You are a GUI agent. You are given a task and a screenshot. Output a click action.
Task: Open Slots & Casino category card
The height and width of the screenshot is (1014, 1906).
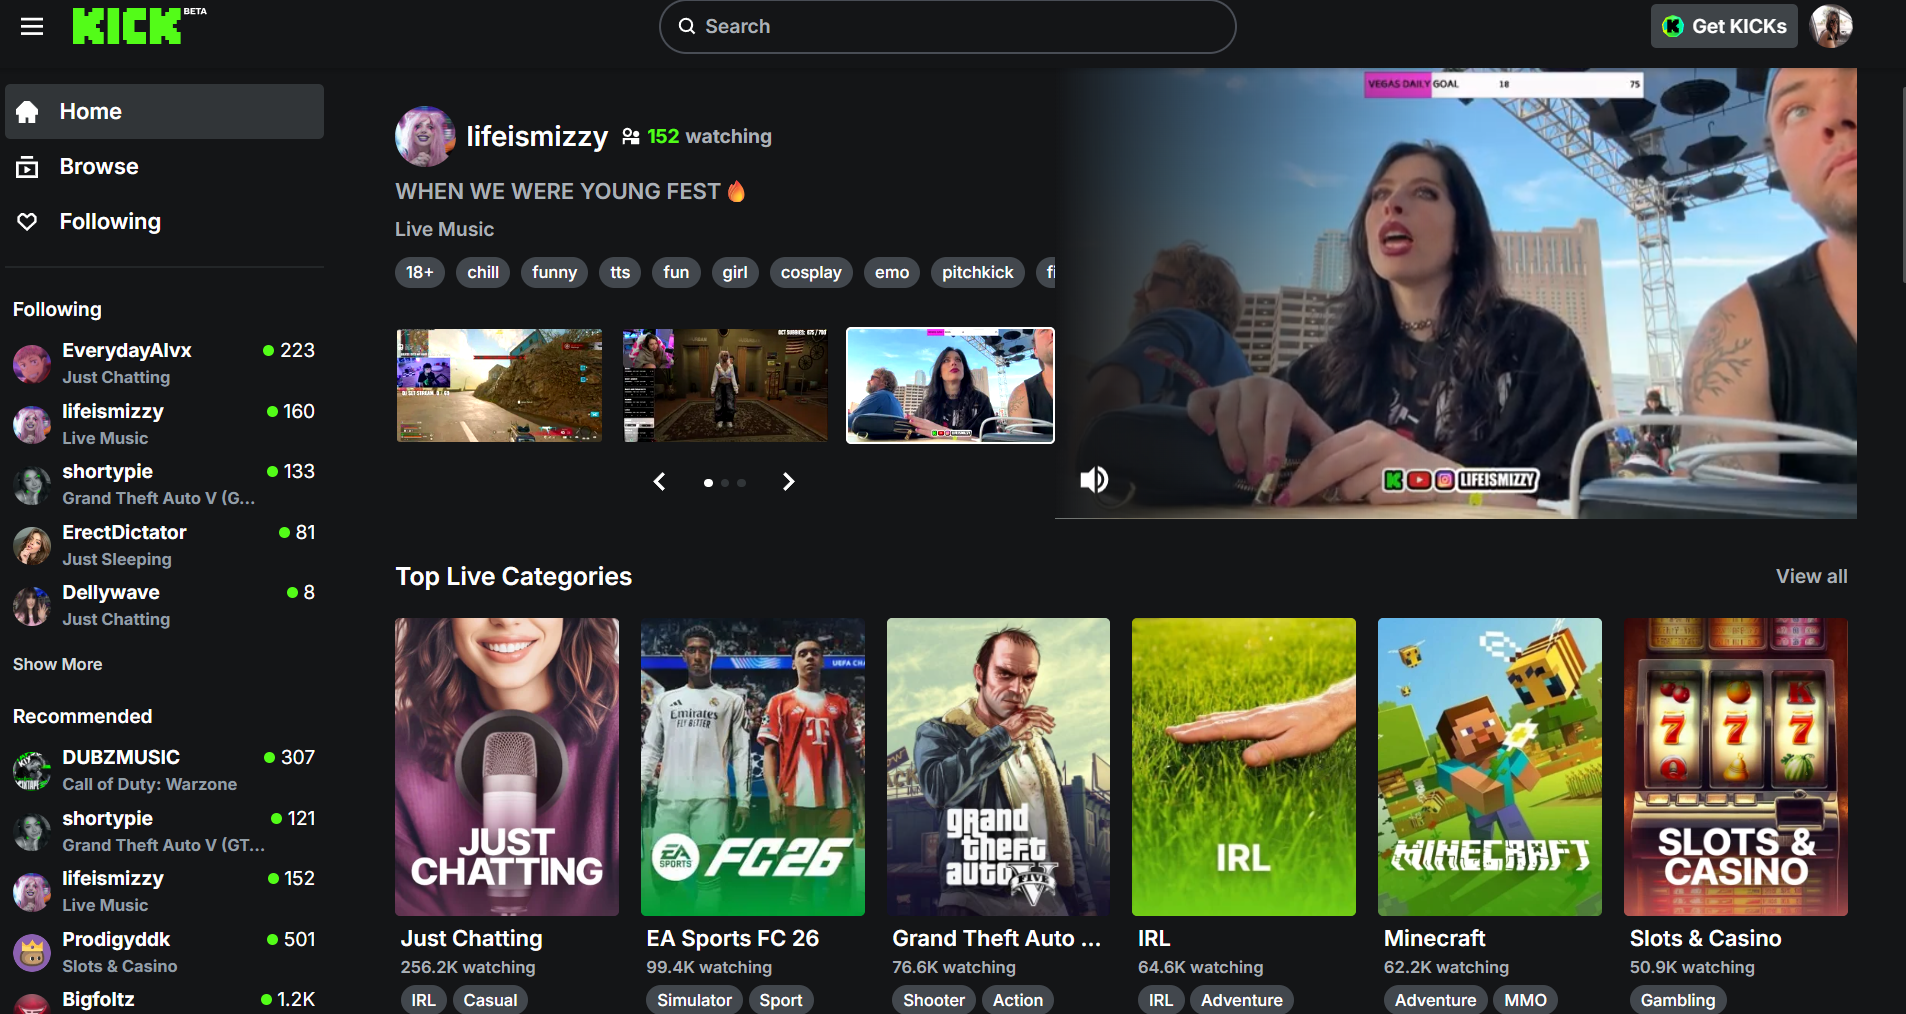coord(1736,767)
